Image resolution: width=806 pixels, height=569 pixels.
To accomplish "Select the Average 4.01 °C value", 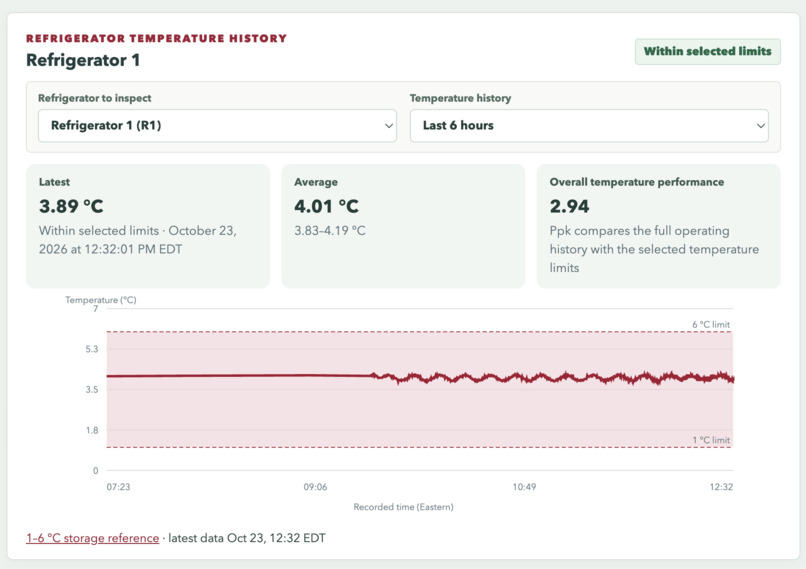I will pos(326,206).
